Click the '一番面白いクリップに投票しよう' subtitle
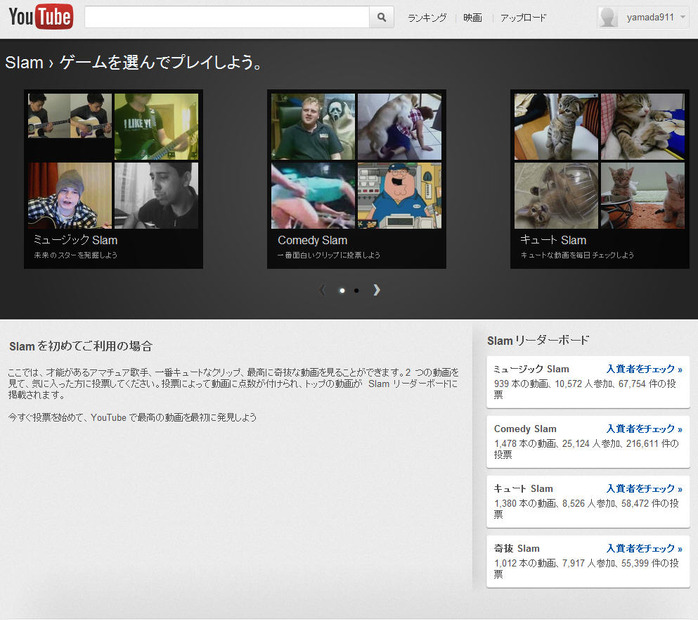The width and height of the screenshot is (698, 620). point(329,255)
